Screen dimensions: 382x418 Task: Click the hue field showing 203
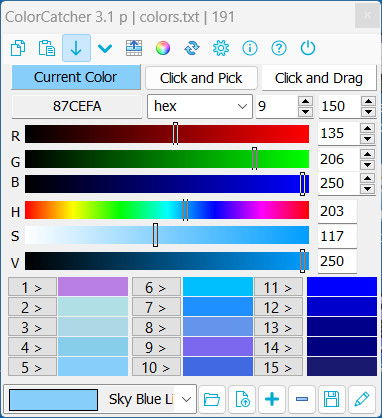coord(337,211)
